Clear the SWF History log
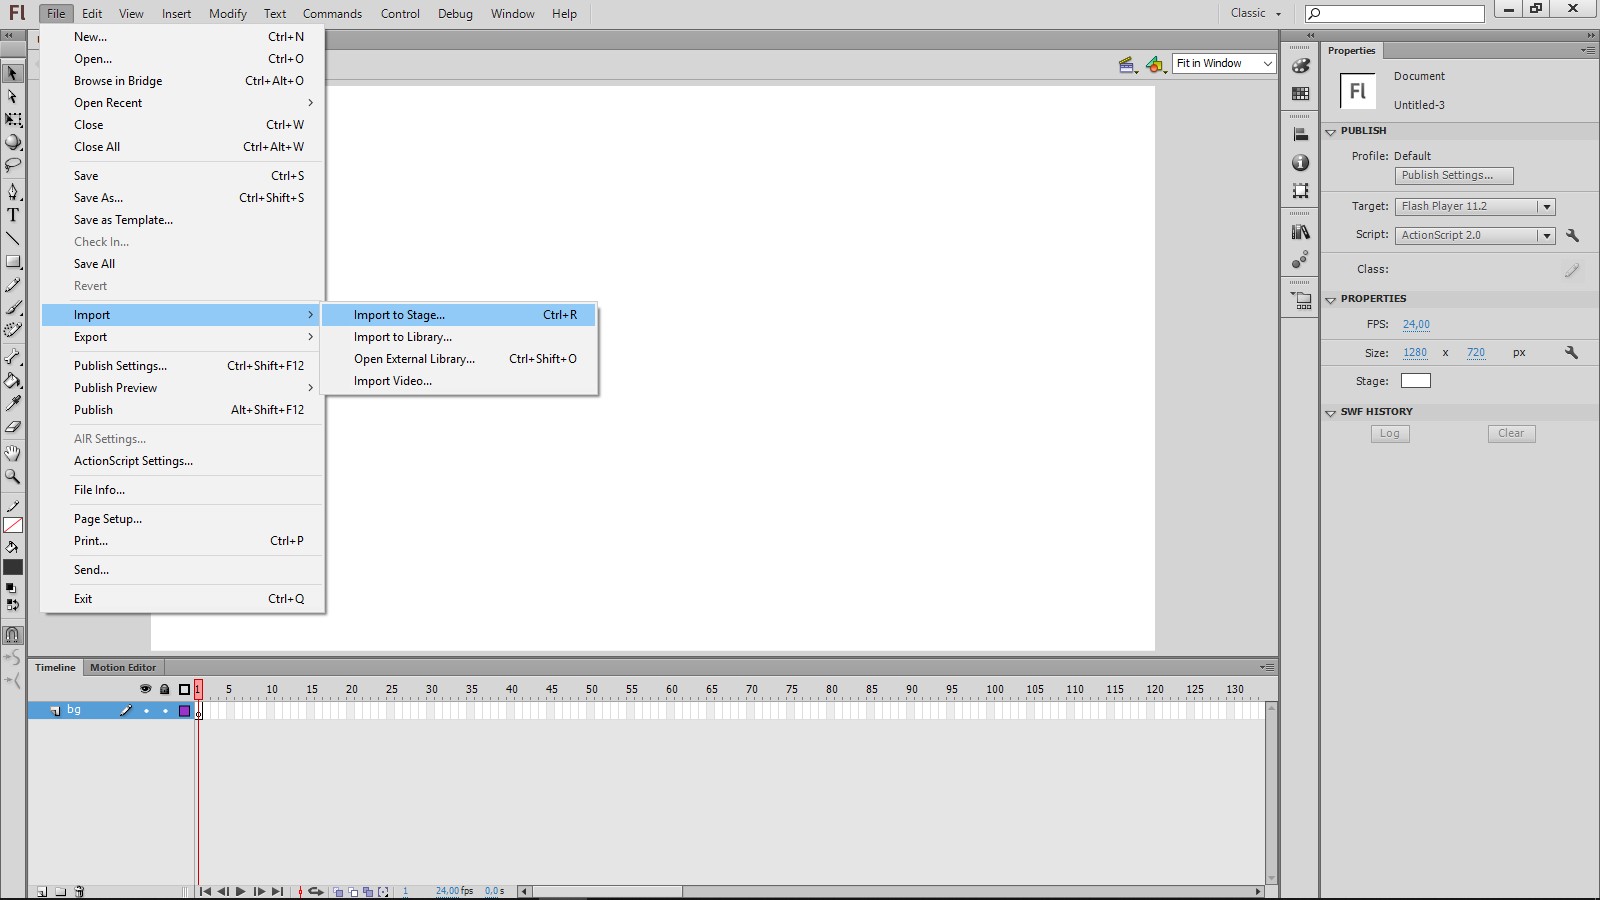Viewport: 1600px width, 900px height. (1510, 433)
